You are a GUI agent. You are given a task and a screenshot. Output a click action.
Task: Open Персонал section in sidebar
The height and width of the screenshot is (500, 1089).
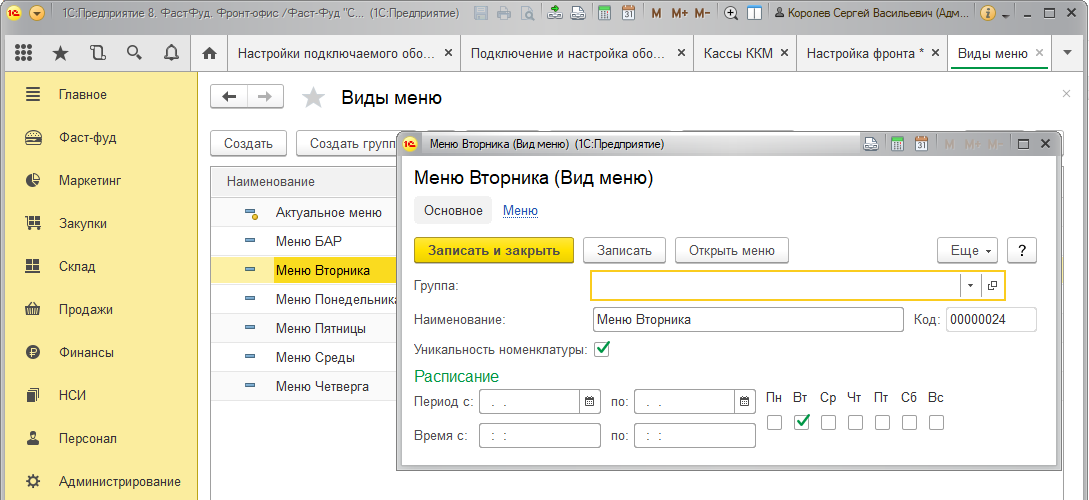click(x=99, y=439)
